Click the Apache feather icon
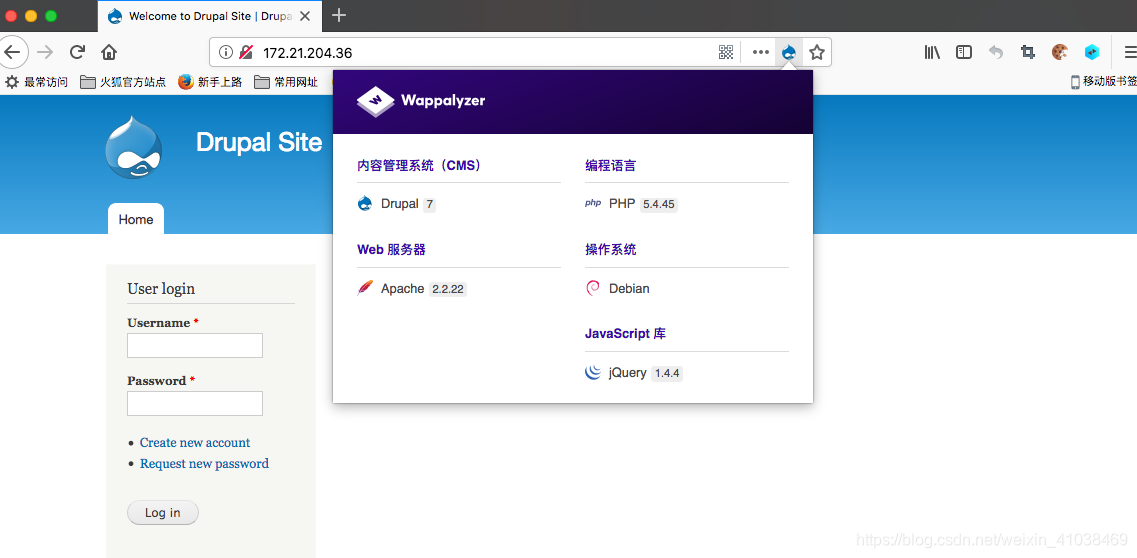This screenshot has width=1137, height=558. [365, 288]
